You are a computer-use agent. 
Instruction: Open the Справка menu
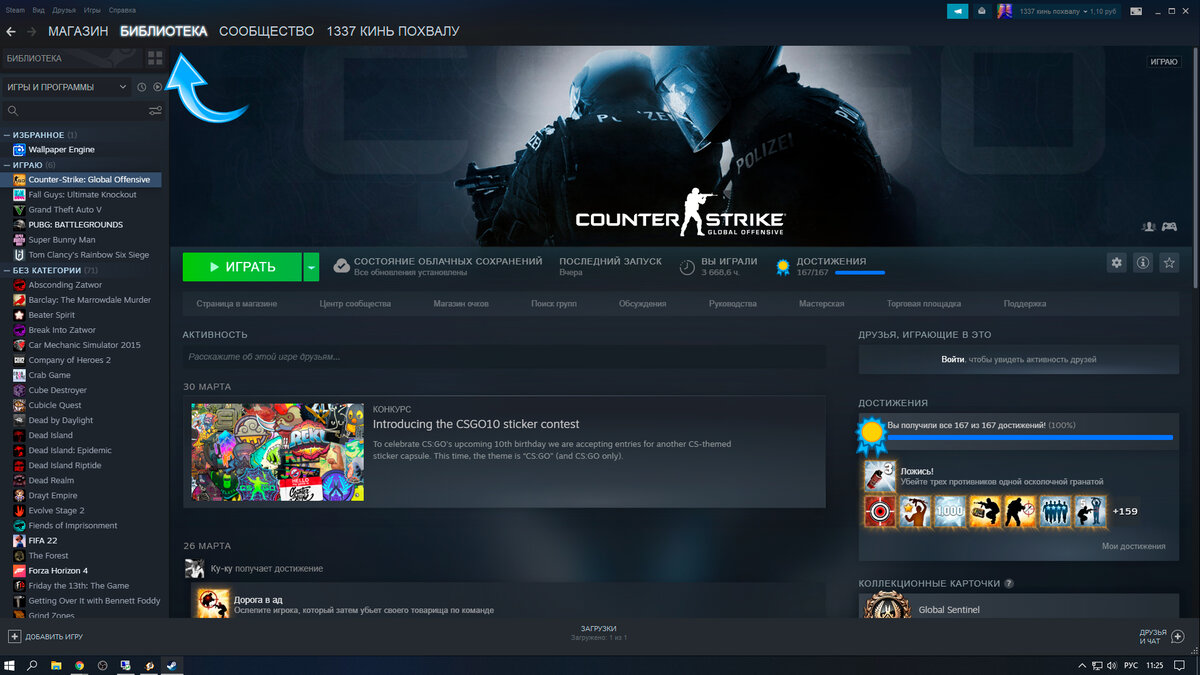[122, 9]
